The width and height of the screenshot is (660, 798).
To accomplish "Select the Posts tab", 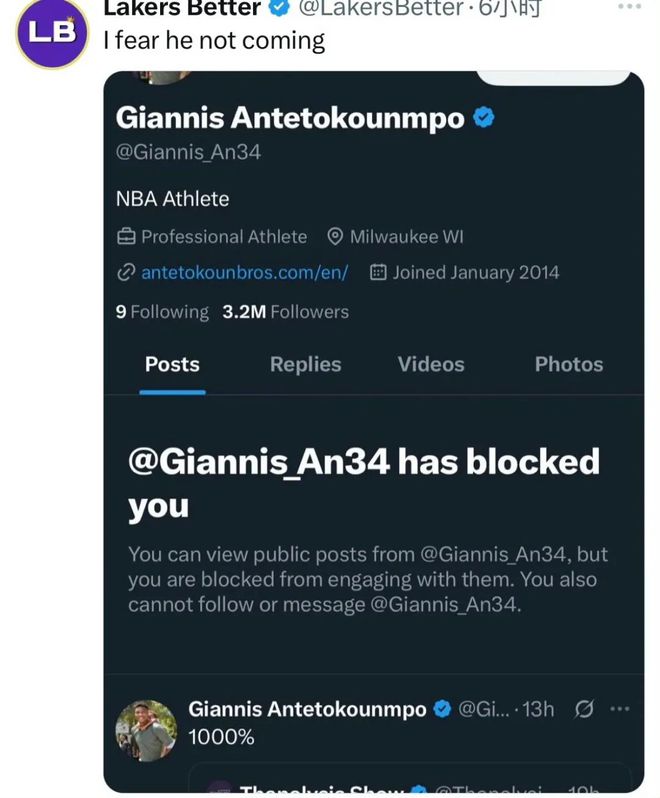I will 172,365.
